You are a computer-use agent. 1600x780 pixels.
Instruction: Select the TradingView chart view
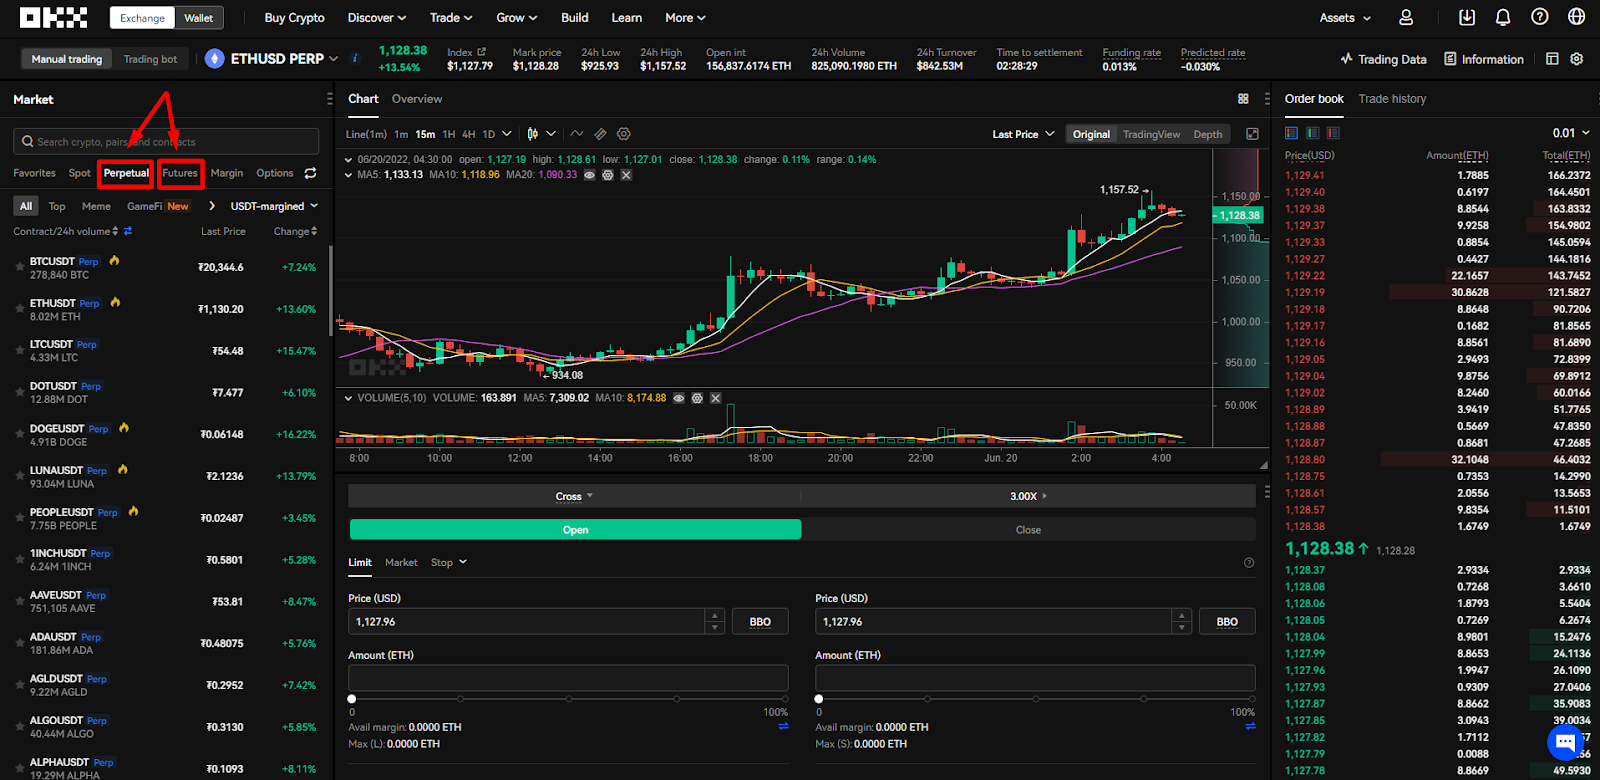click(x=1151, y=134)
